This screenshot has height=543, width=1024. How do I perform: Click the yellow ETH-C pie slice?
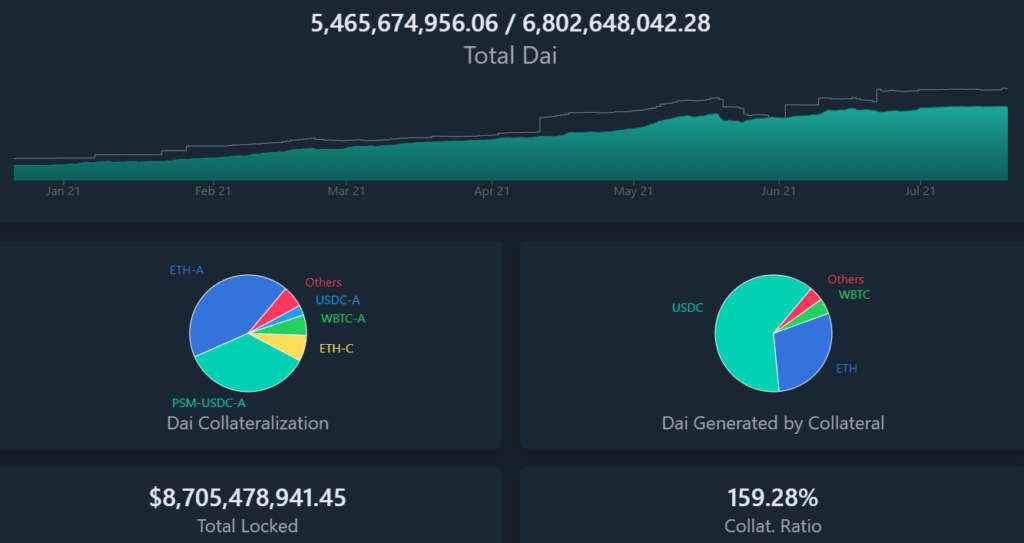[x=294, y=346]
